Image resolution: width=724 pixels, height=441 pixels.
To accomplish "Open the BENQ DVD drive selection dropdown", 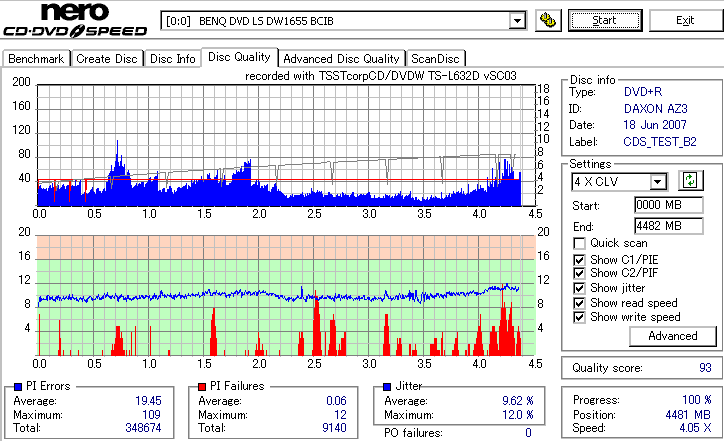I will pyautogui.click(x=517, y=21).
